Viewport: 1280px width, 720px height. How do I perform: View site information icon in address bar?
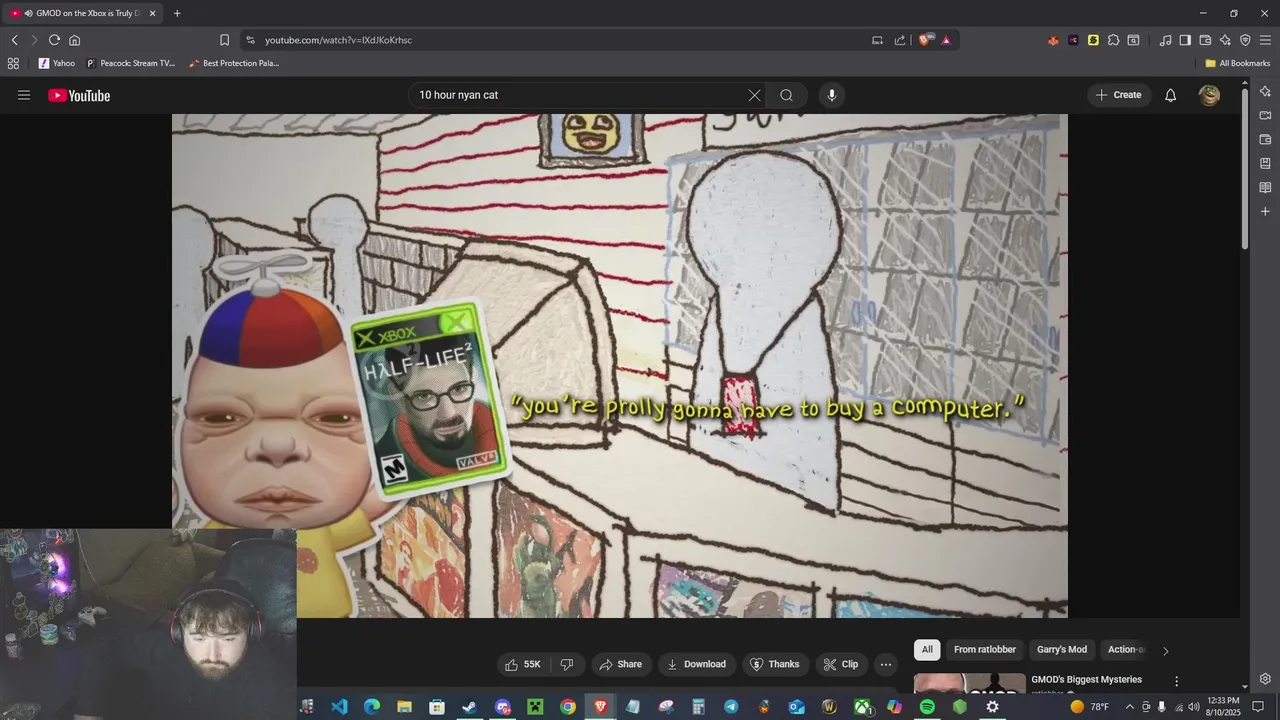pyautogui.click(x=250, y=40)
